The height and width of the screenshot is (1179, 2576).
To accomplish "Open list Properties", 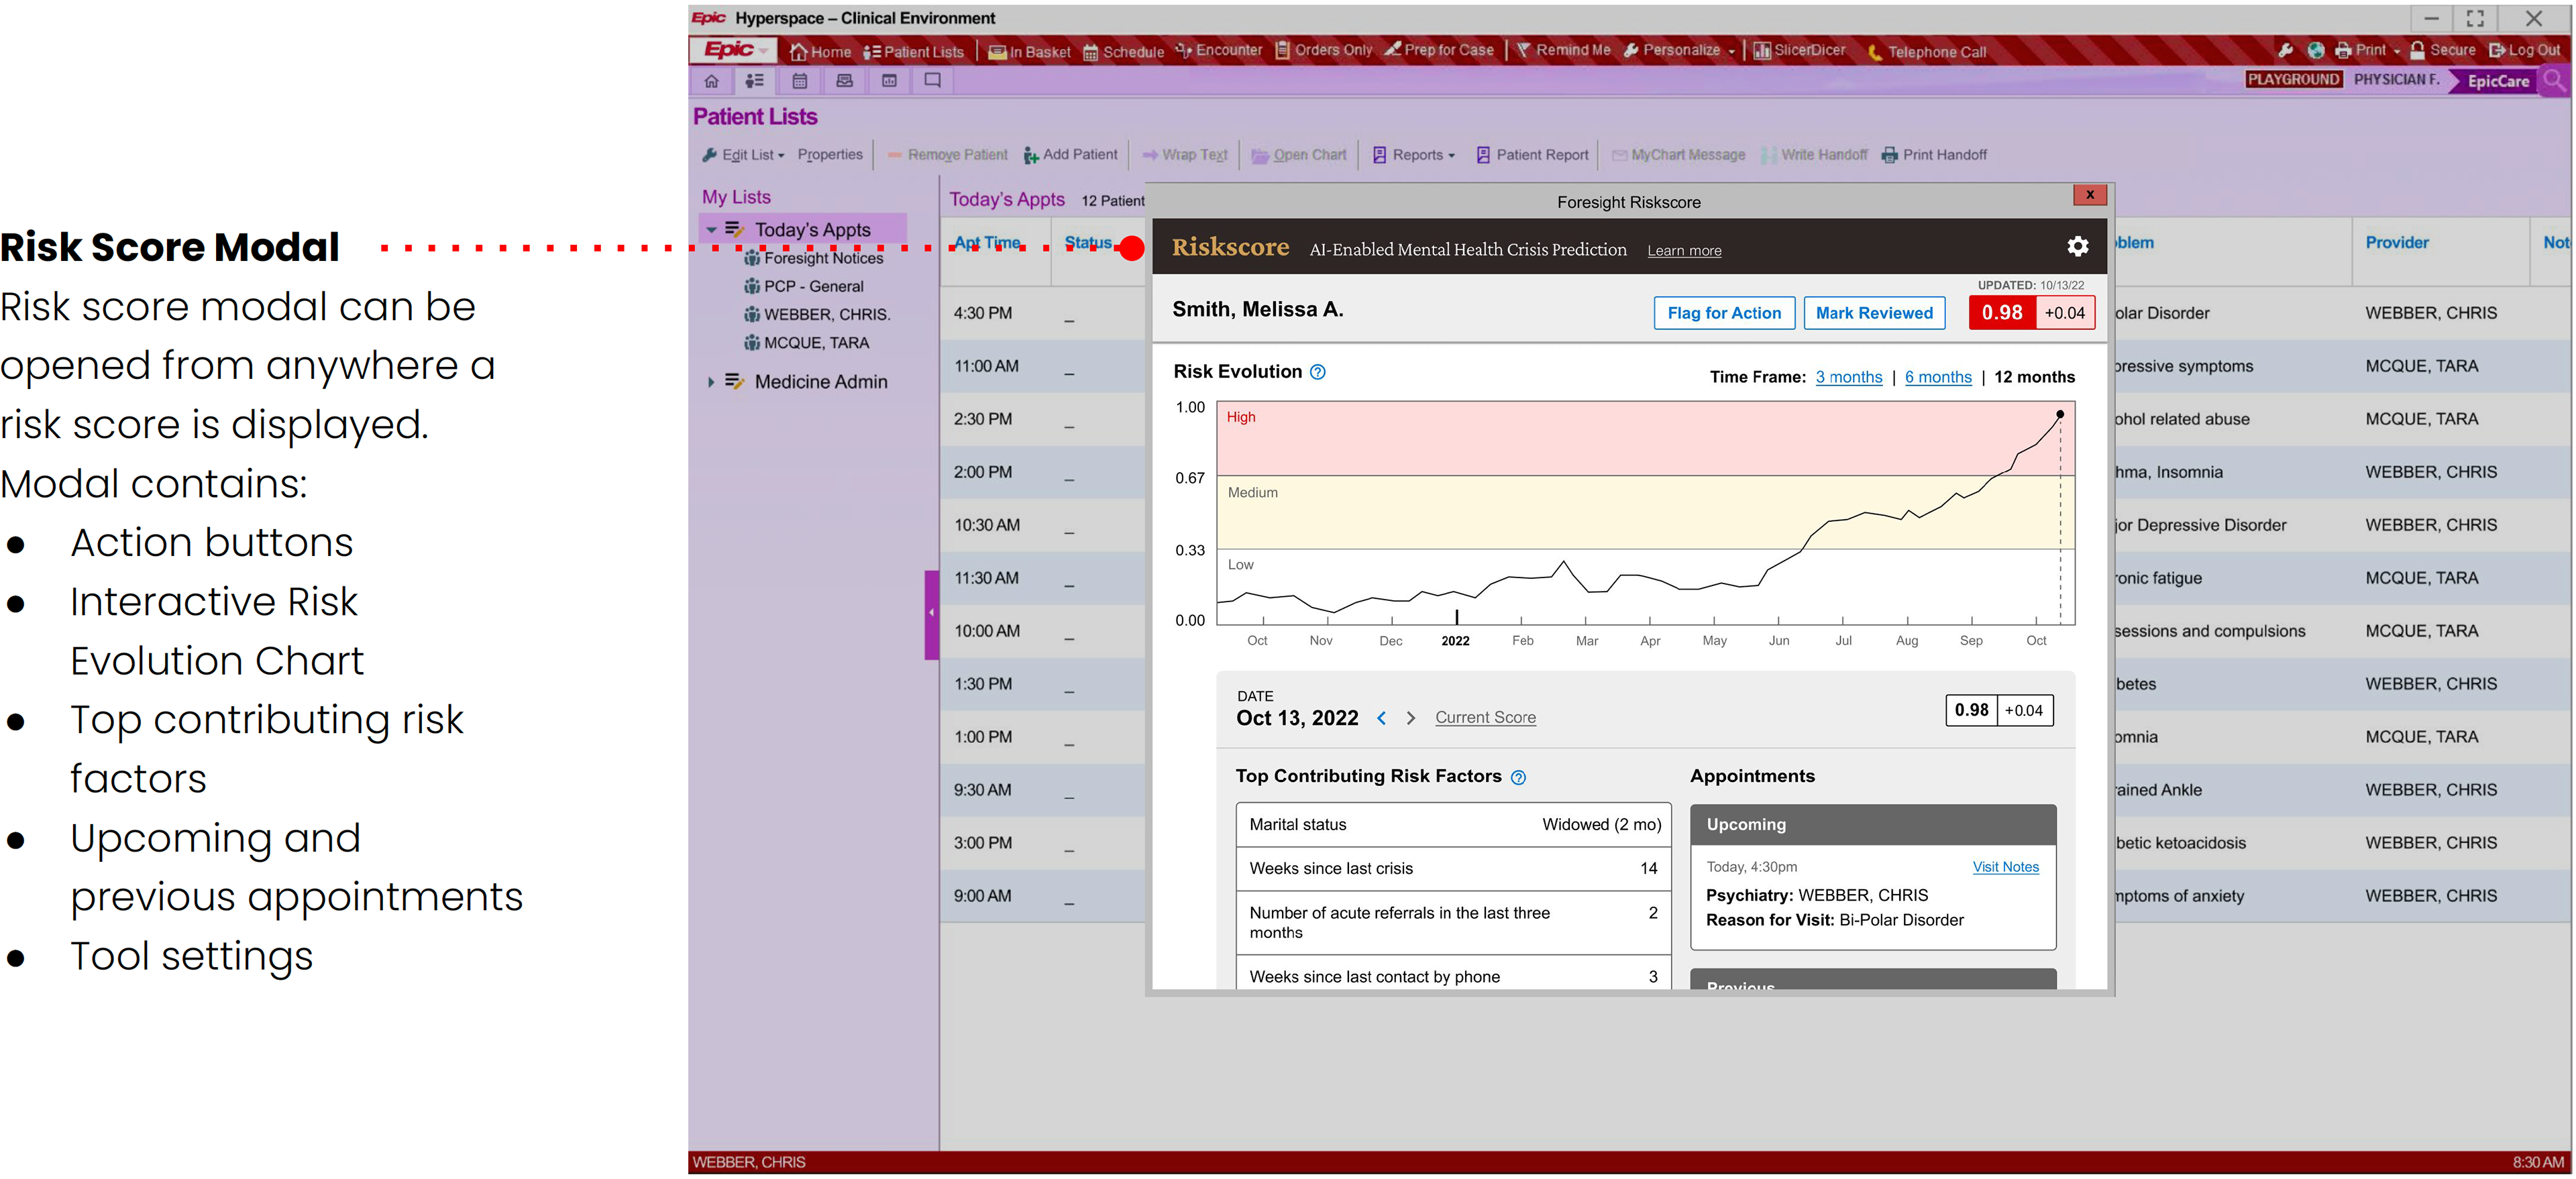I will pos(830,155).
